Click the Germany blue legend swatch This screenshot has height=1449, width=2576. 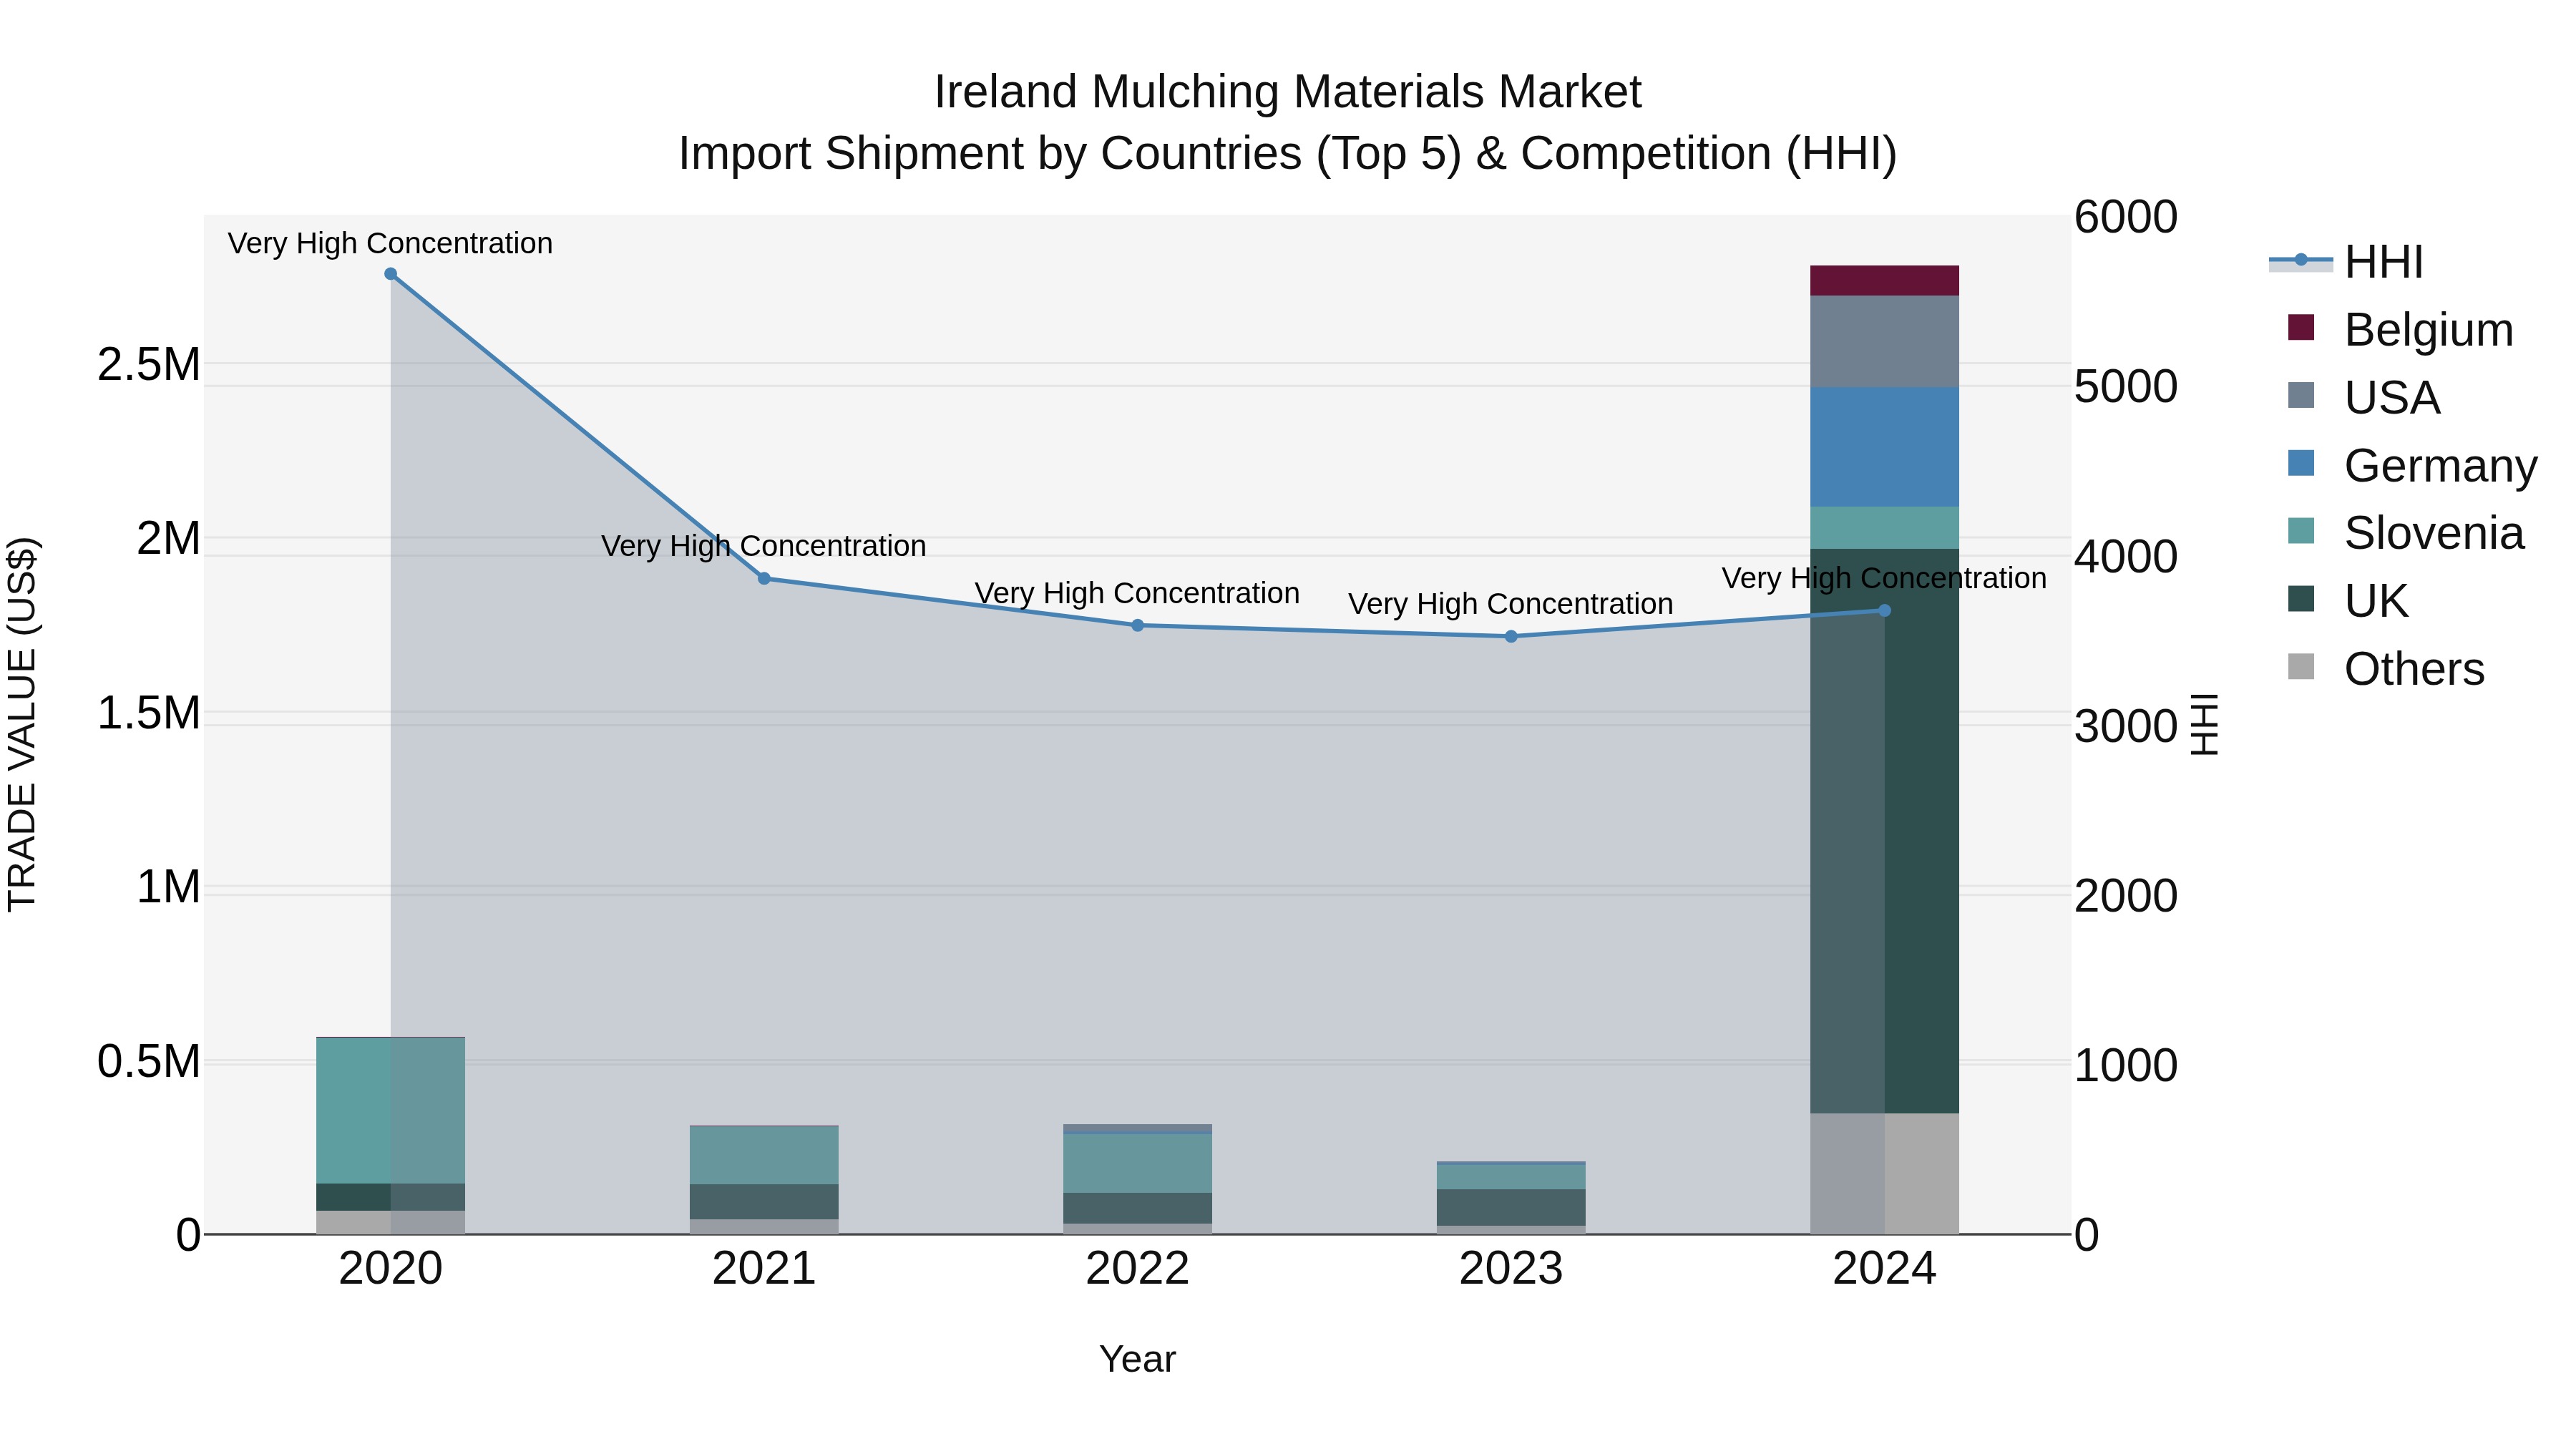coord(2301,463)
